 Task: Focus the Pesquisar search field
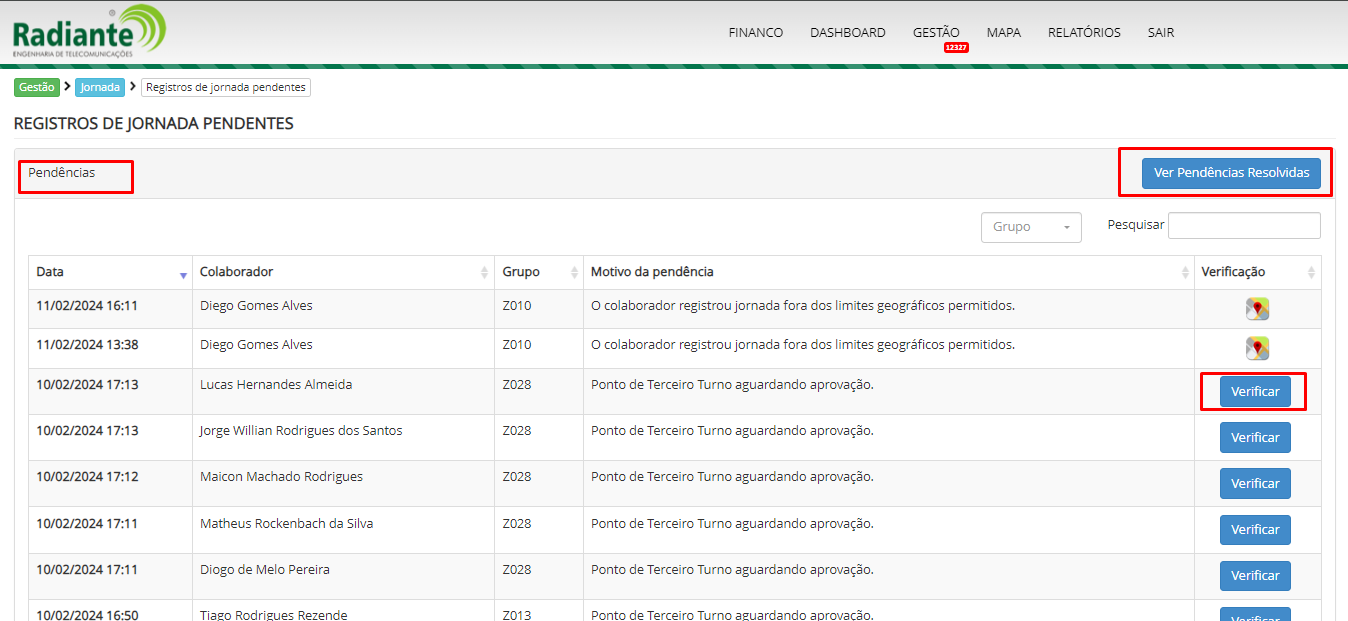click(1244, 226)
